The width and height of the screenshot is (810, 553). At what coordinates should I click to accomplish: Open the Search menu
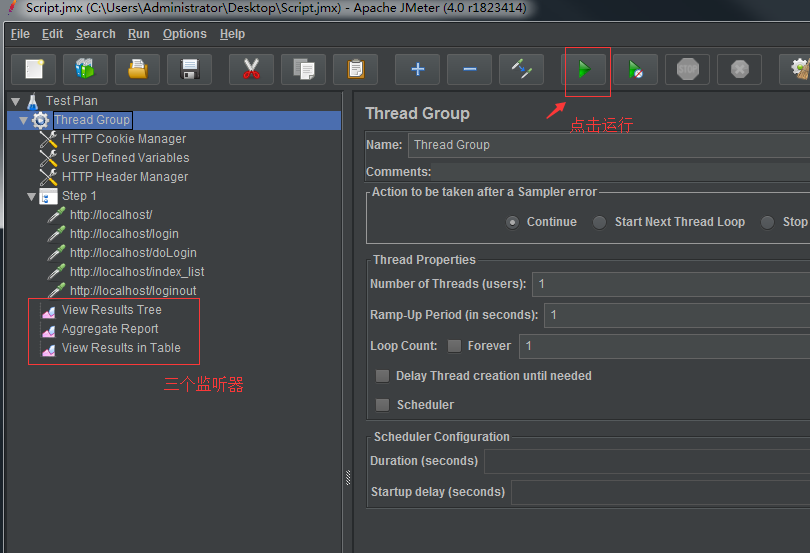(96, 34)
